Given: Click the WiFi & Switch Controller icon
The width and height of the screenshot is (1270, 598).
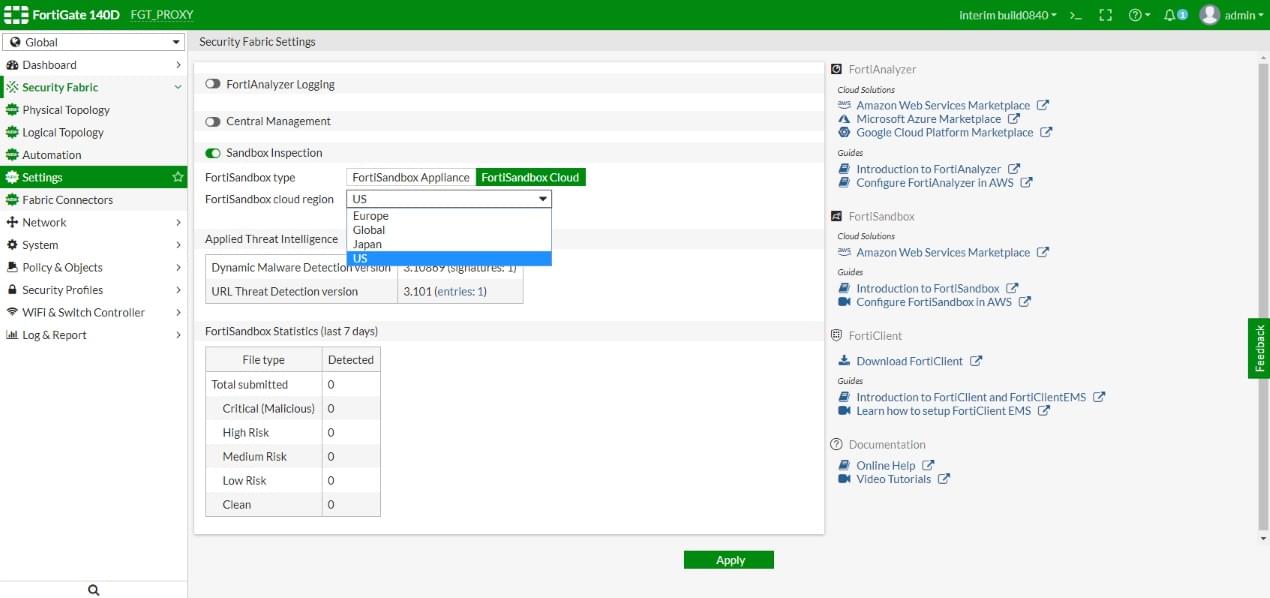Looking at the screenshot, I should (x=12, y=312).
